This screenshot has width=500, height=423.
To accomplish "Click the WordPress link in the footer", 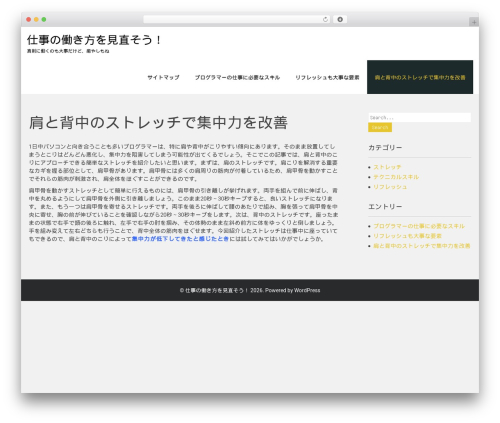I will (307, 290).
